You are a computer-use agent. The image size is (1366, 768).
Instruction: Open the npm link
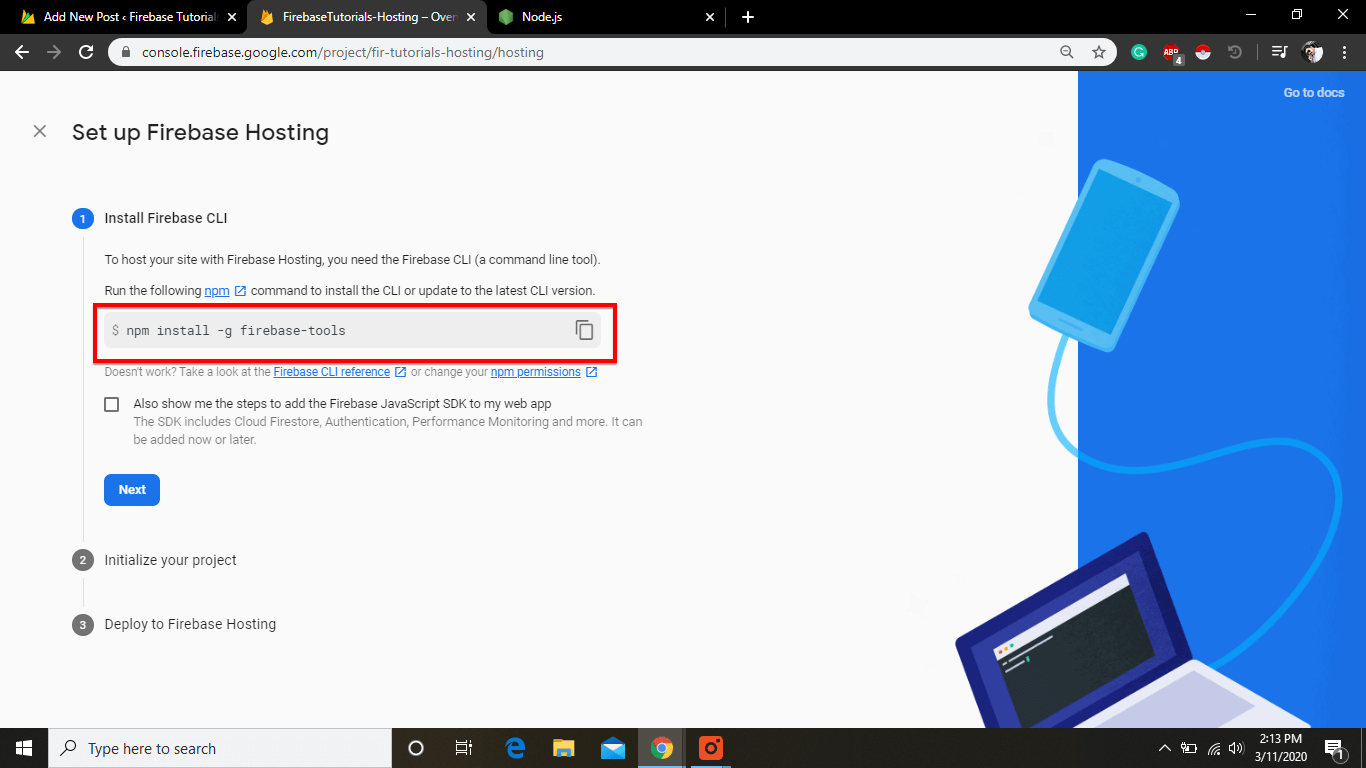pos(217,290)
